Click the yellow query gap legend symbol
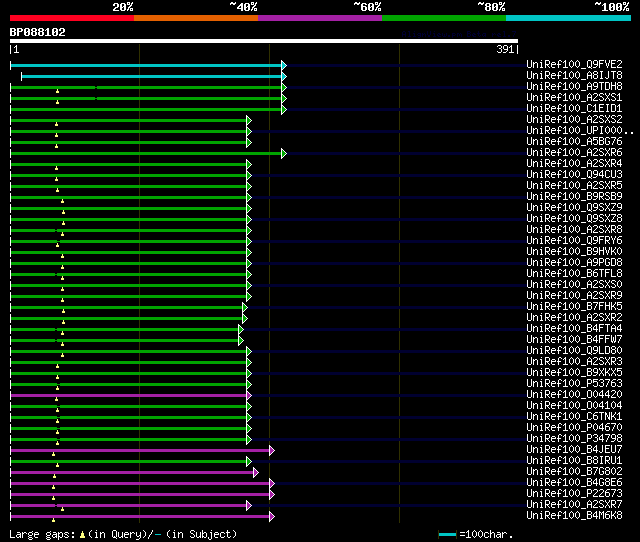Screen dimensions: 640x542 (x=82, y=534)
